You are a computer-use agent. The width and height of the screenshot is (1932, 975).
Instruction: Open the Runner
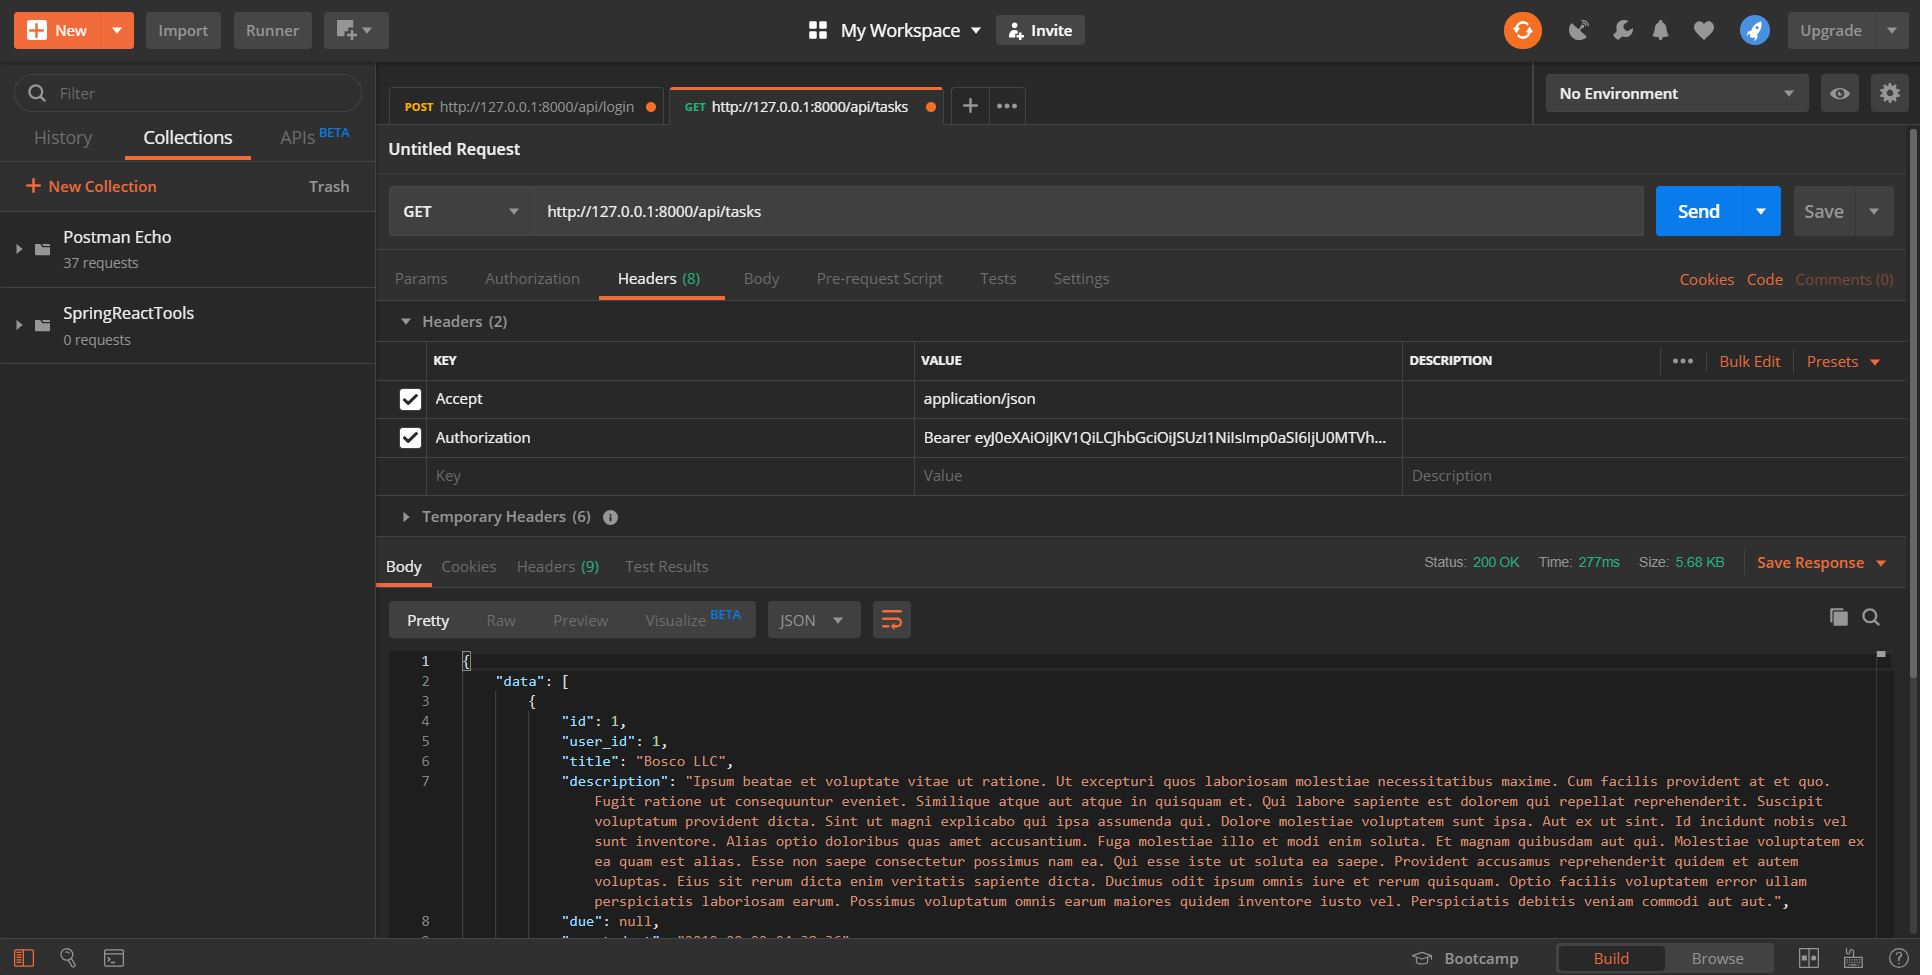coord(272,30)
